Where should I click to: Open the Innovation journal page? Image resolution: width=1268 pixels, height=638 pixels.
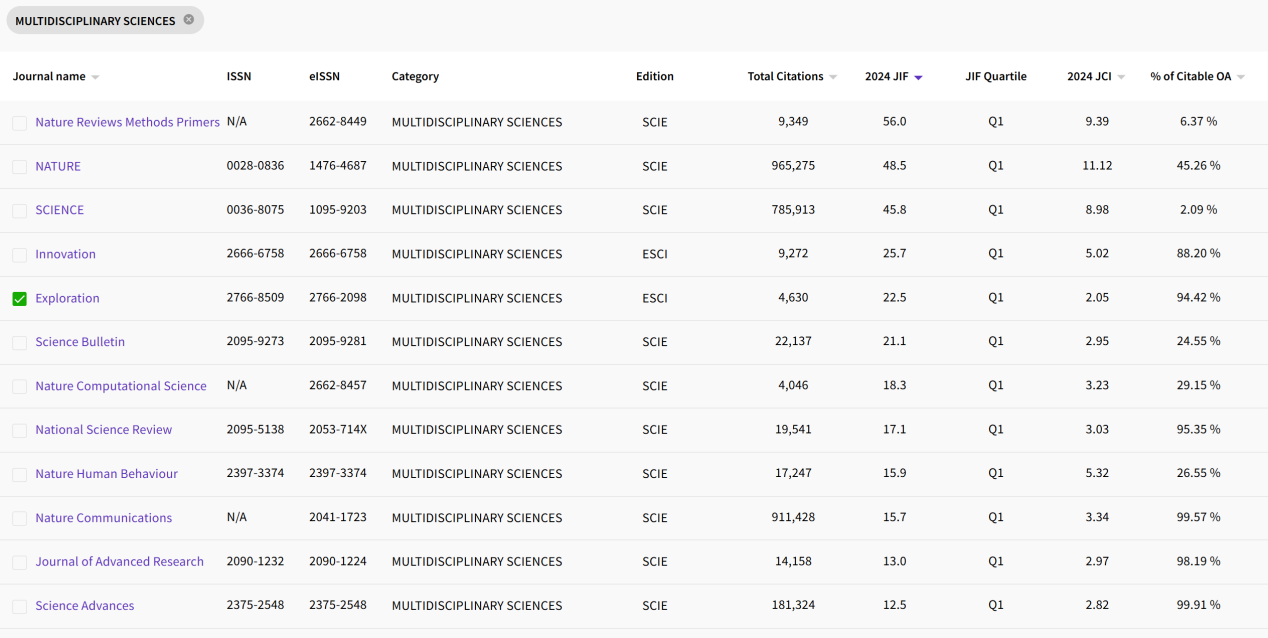click(x=65, y=254)
